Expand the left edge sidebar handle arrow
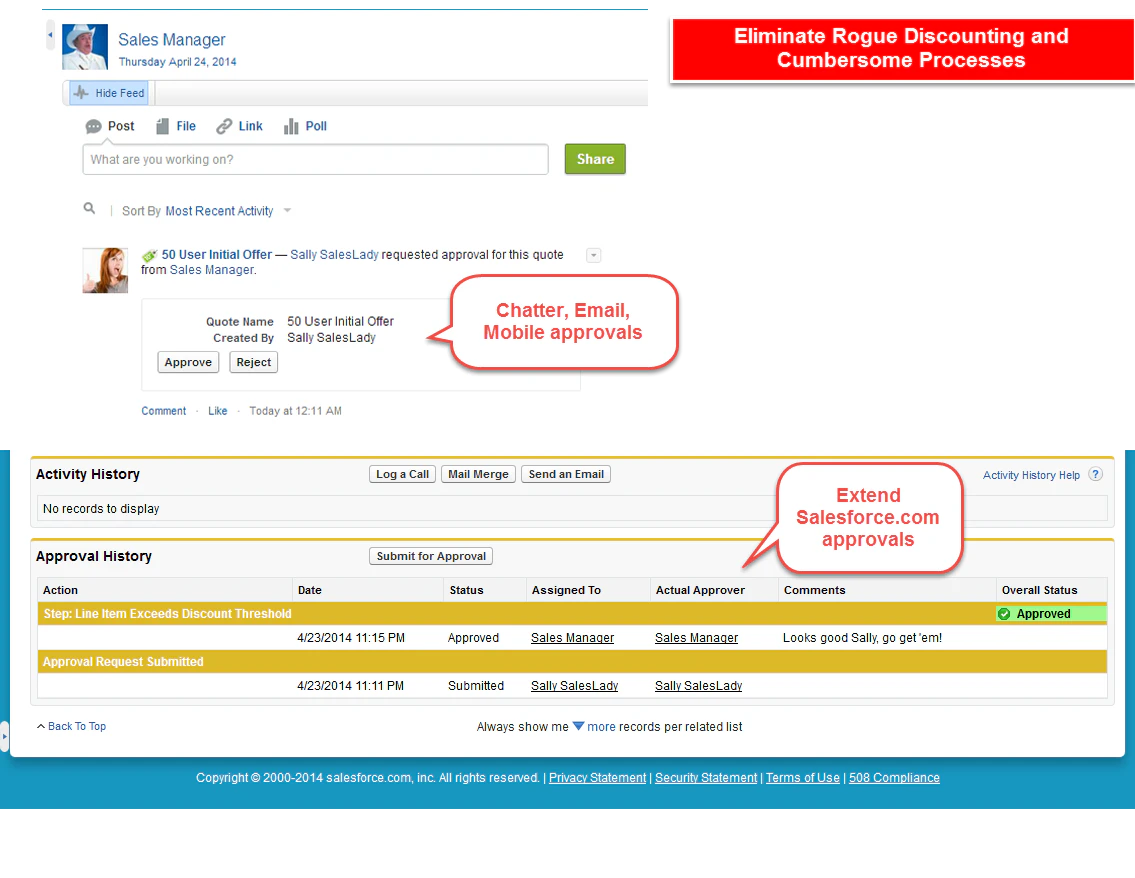Screen dimensions: 1135x878 pyautogui.click(x=4, y=737)
